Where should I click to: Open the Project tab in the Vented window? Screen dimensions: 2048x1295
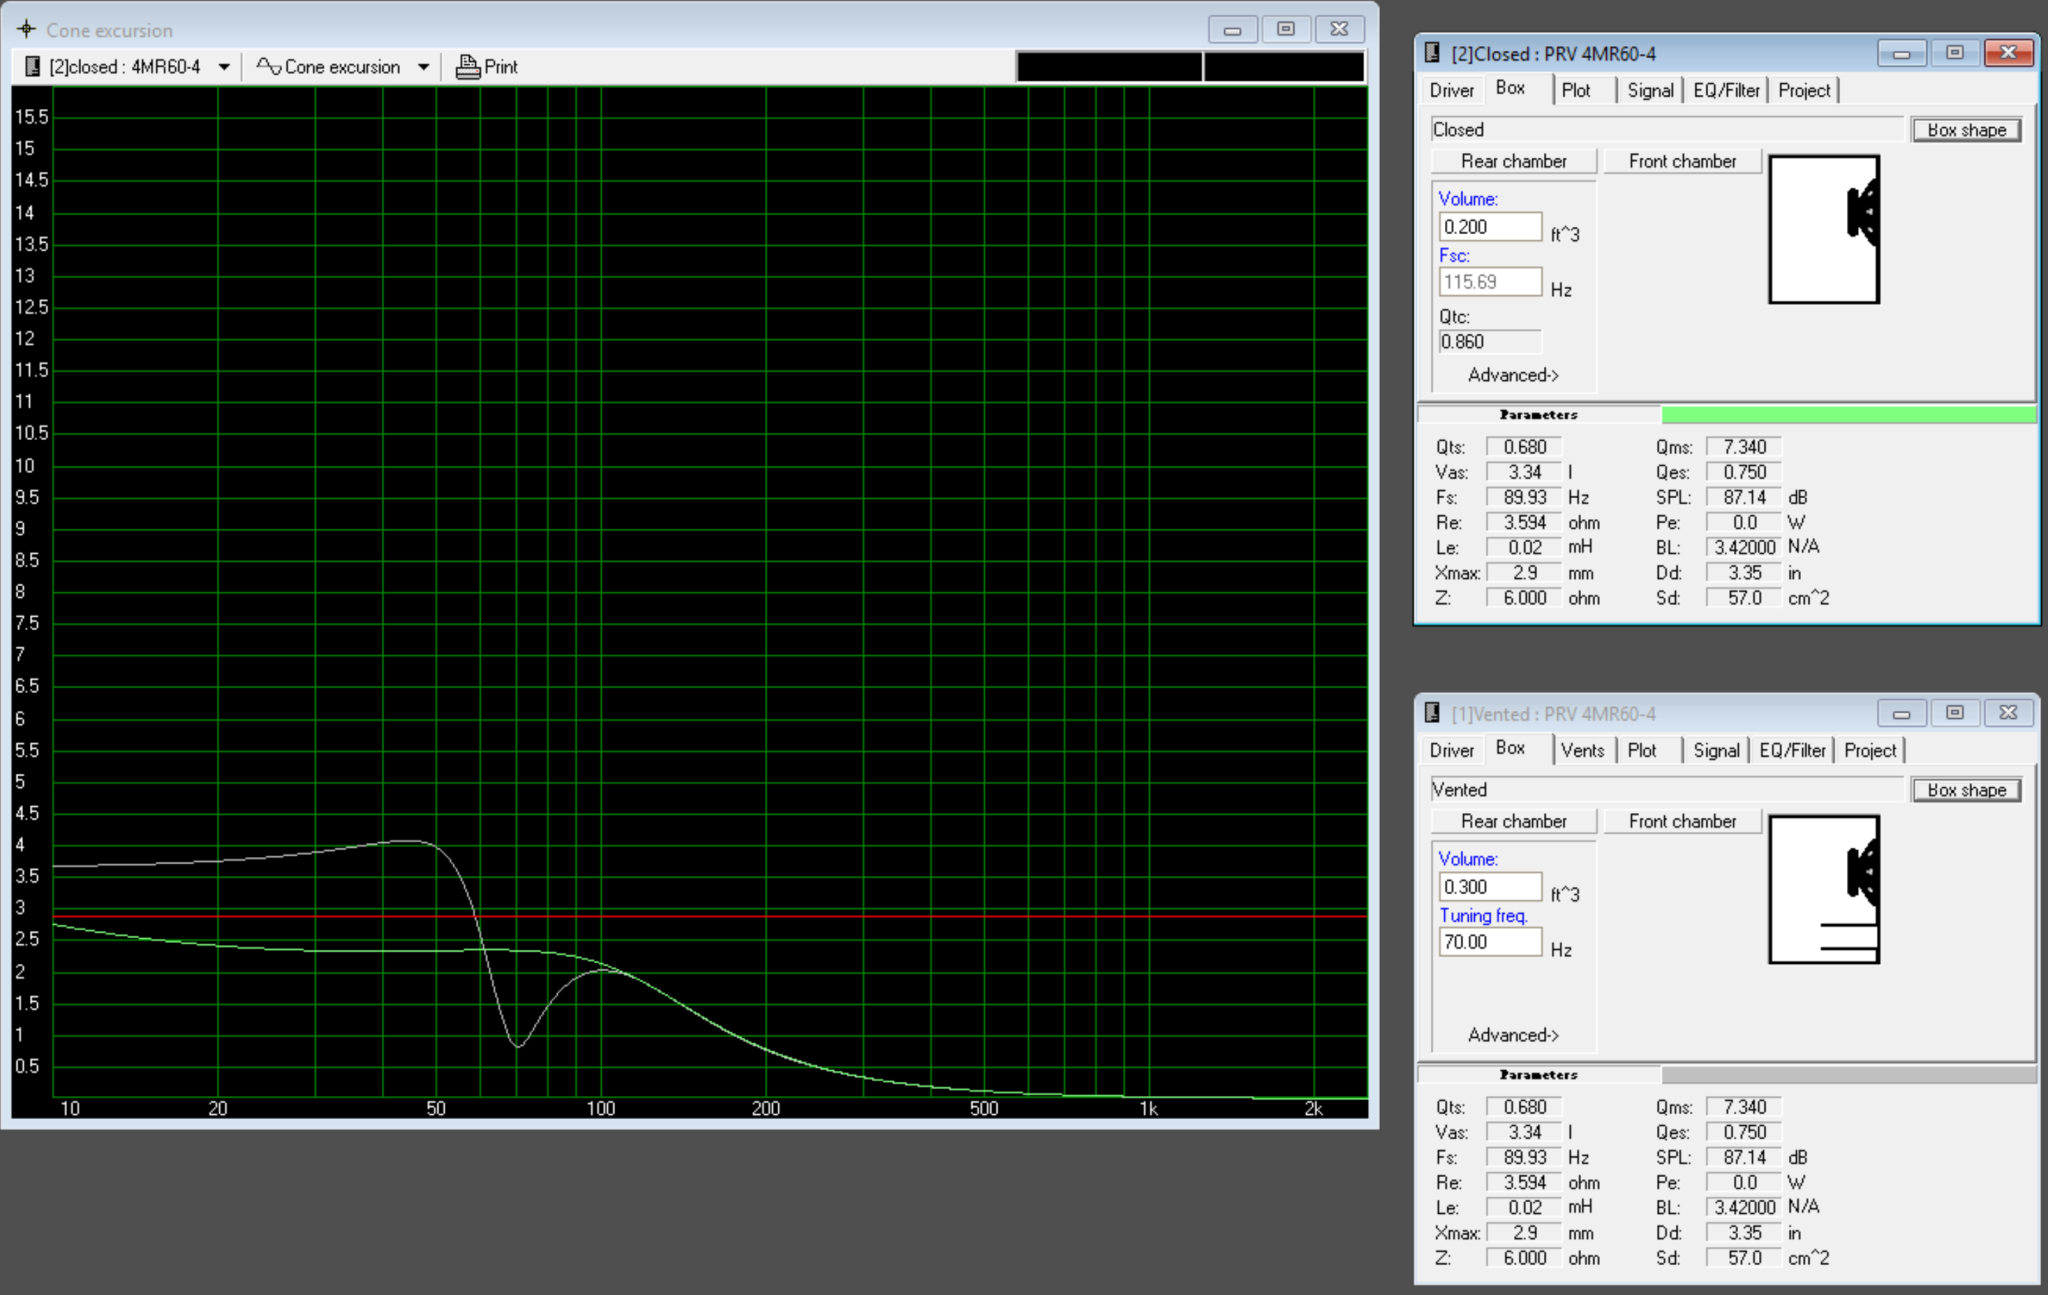pos(1870,750)
